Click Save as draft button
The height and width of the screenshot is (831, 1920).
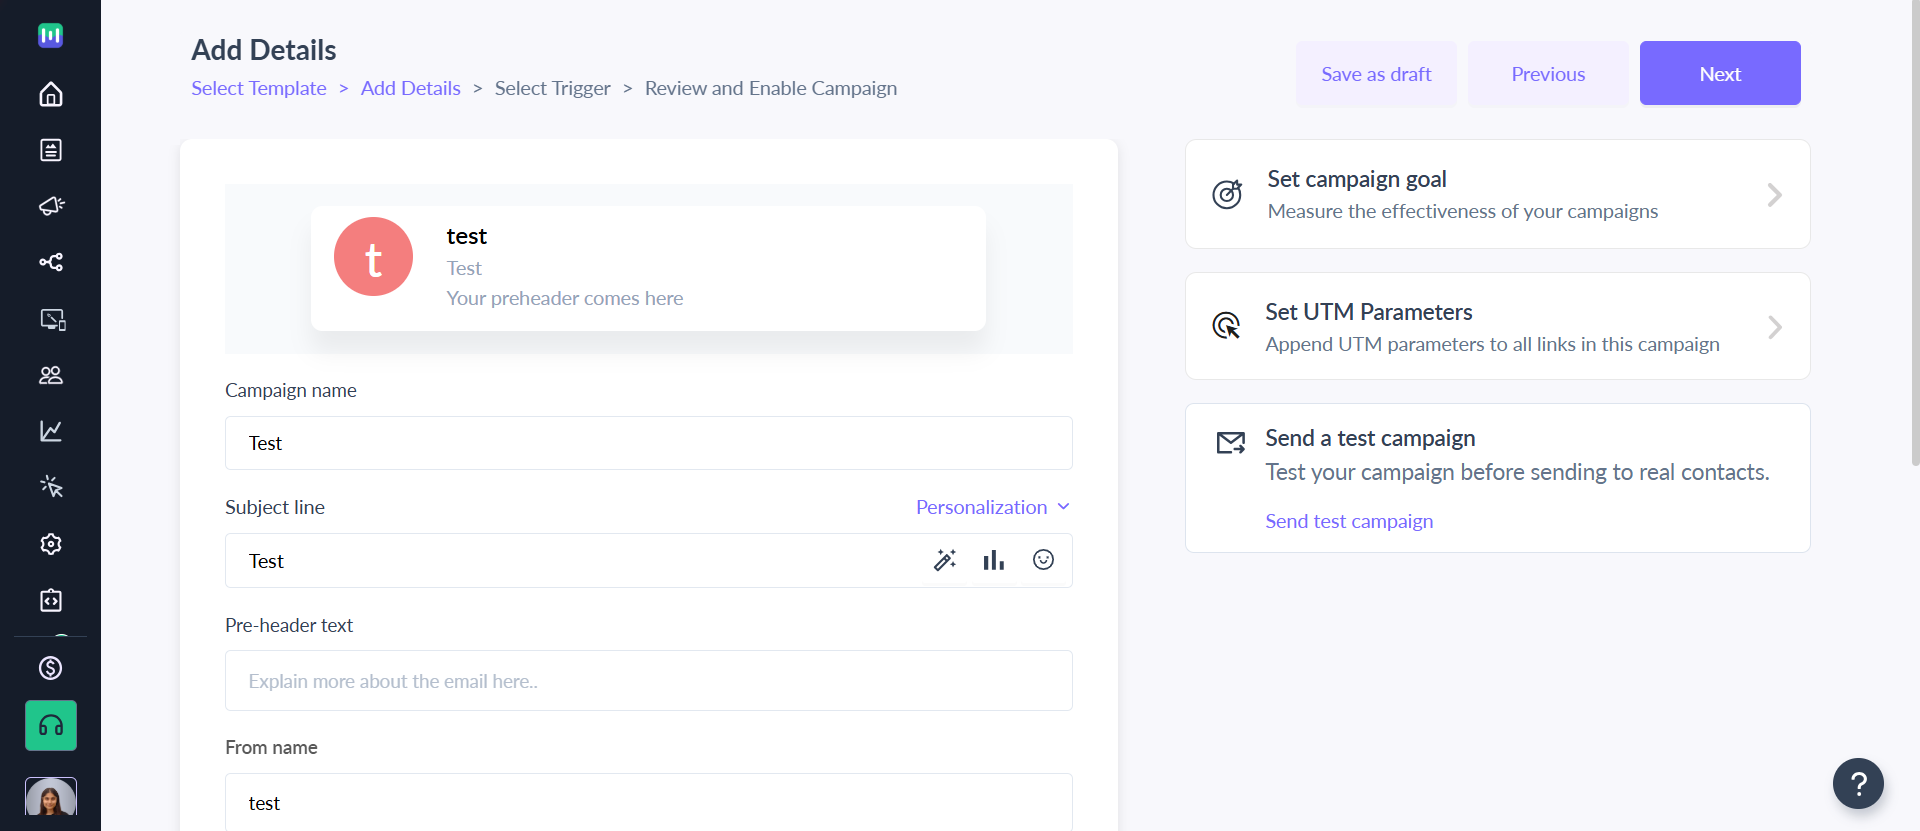(1376, 74)
